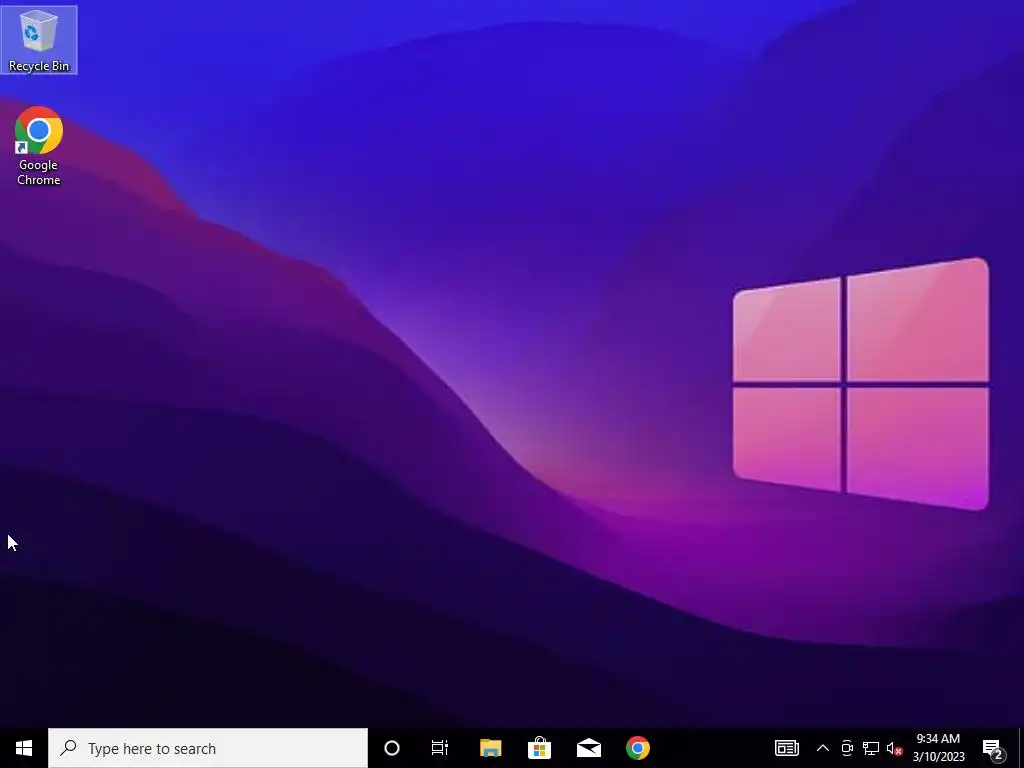Open clock showing 9:34 AM 3/10/2023
This screenshot has height=768, width=1024.
938,748
